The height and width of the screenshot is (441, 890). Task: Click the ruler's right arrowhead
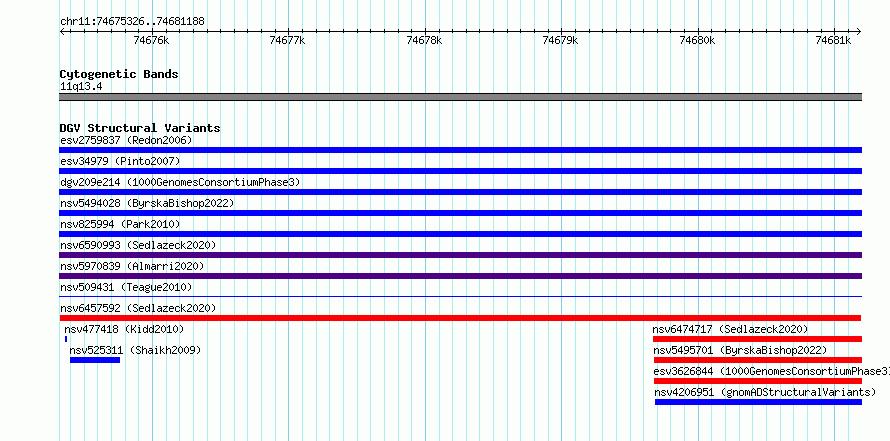[x=859, y=32]
